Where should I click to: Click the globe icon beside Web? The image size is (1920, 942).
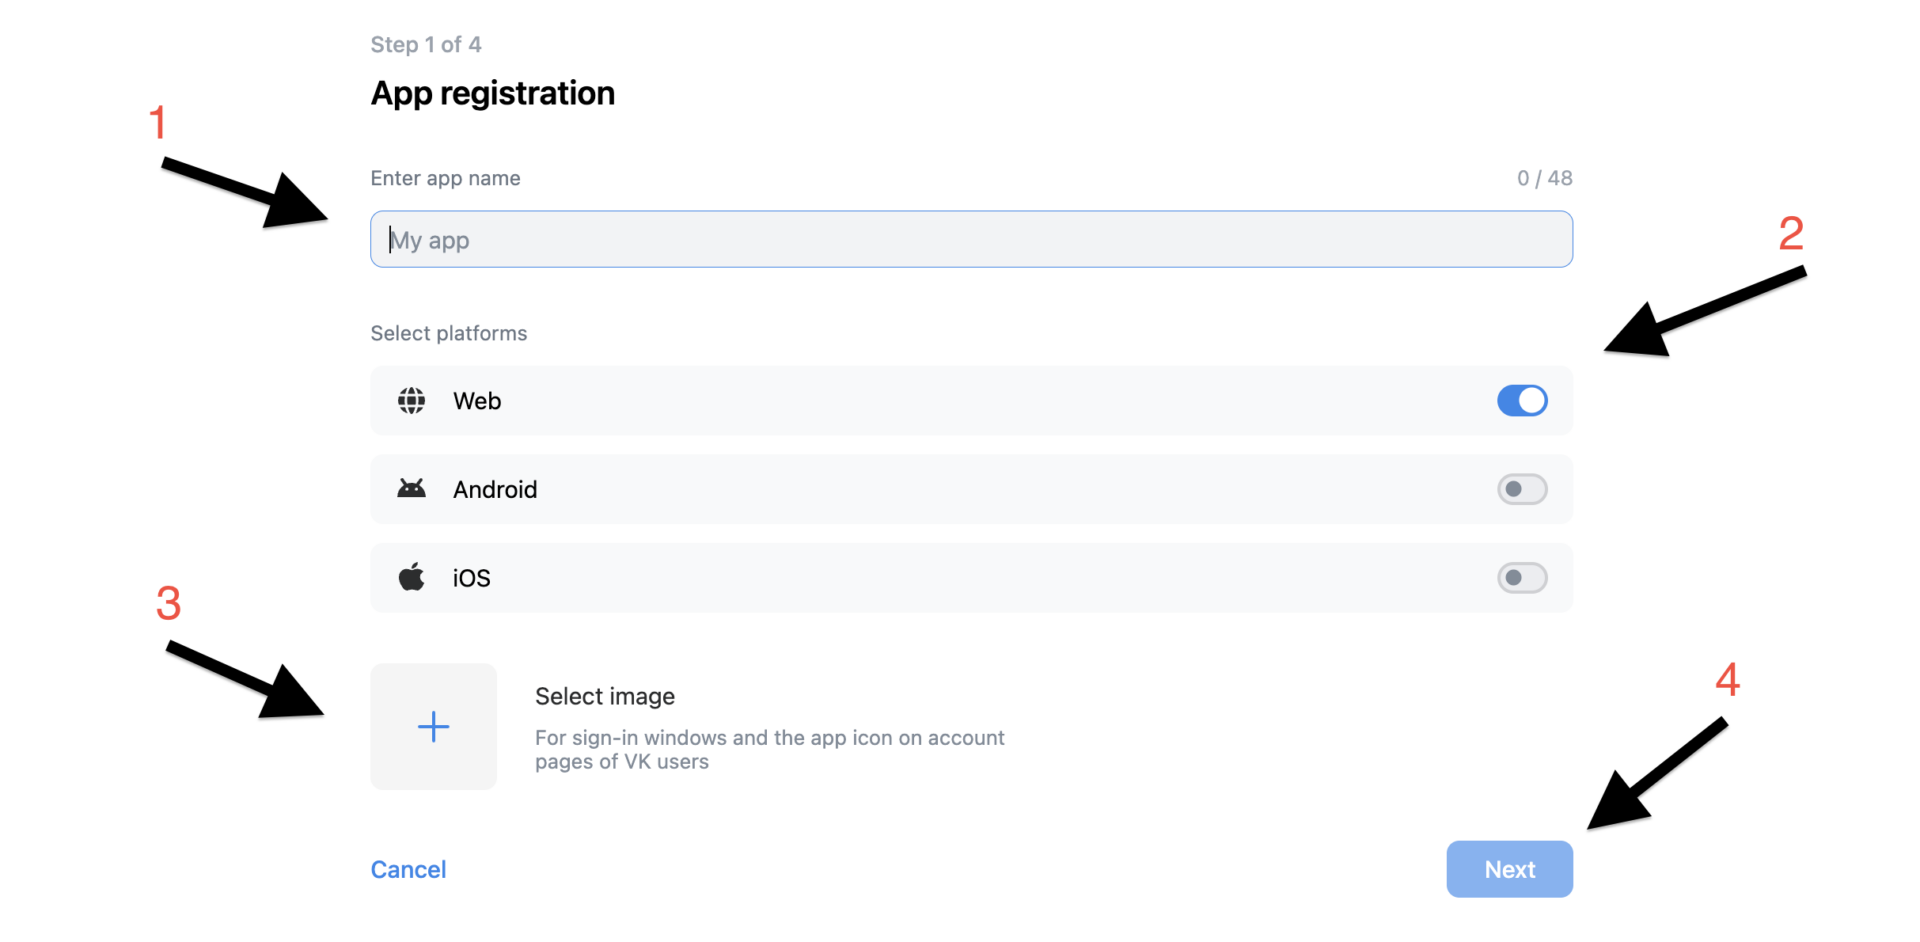(411, 401)
